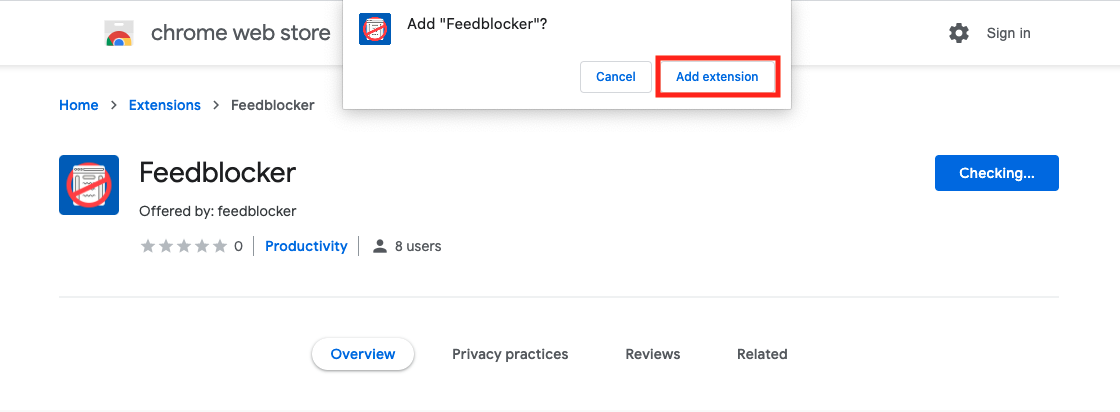Screen dimensions: 1120x412
Task: Click the five-star rating row
Action: click(184, 246)
